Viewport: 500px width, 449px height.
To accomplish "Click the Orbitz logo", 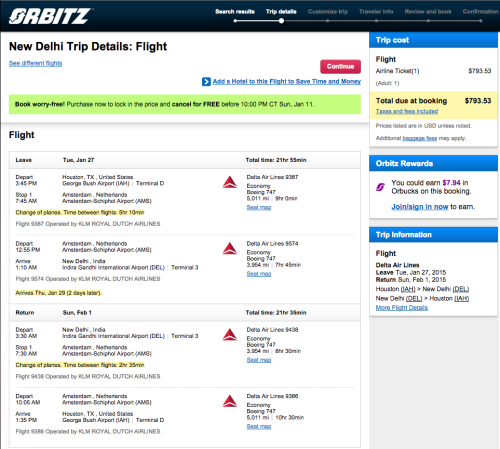I will (50, 16).
